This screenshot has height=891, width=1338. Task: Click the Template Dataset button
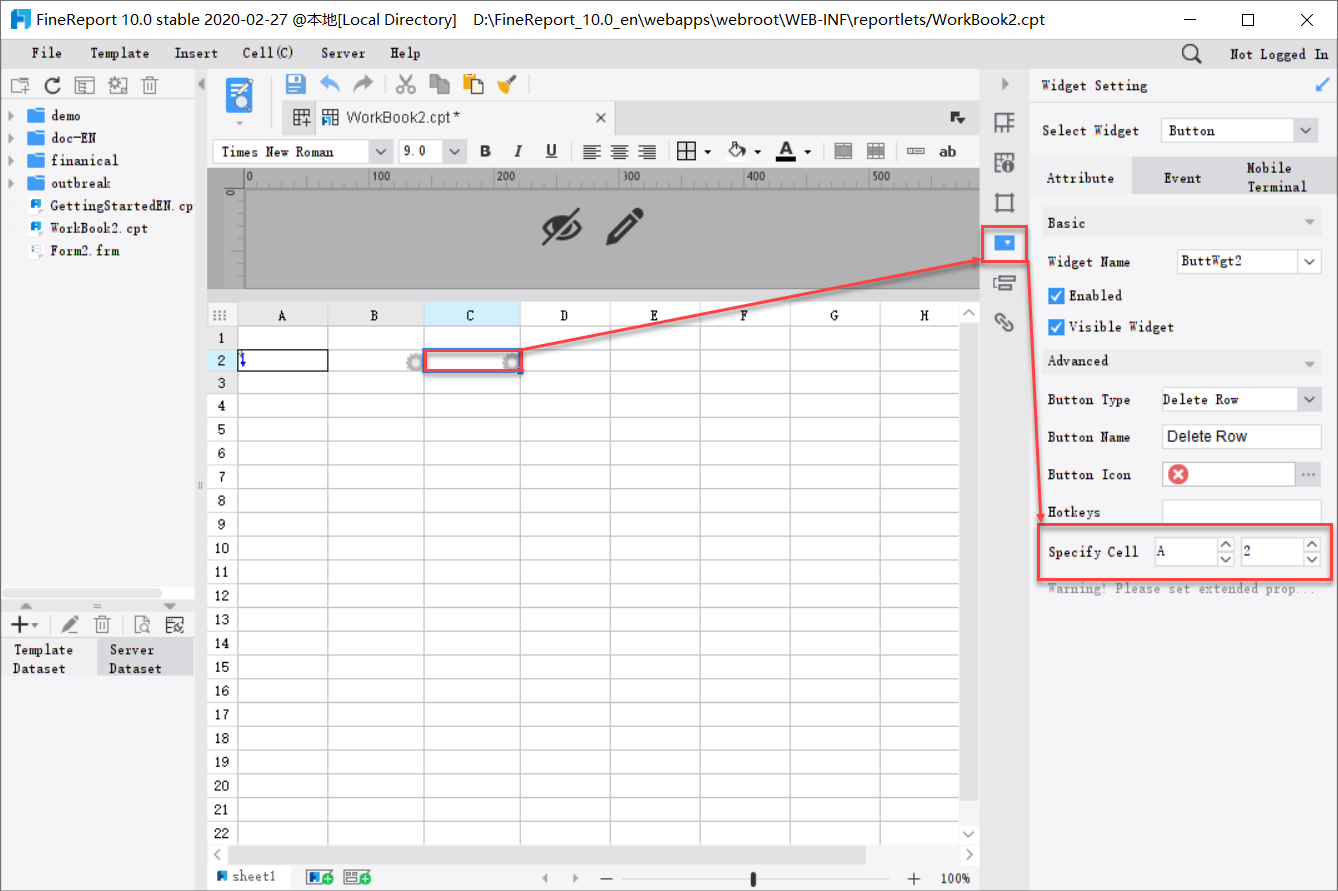click(42, 657)
